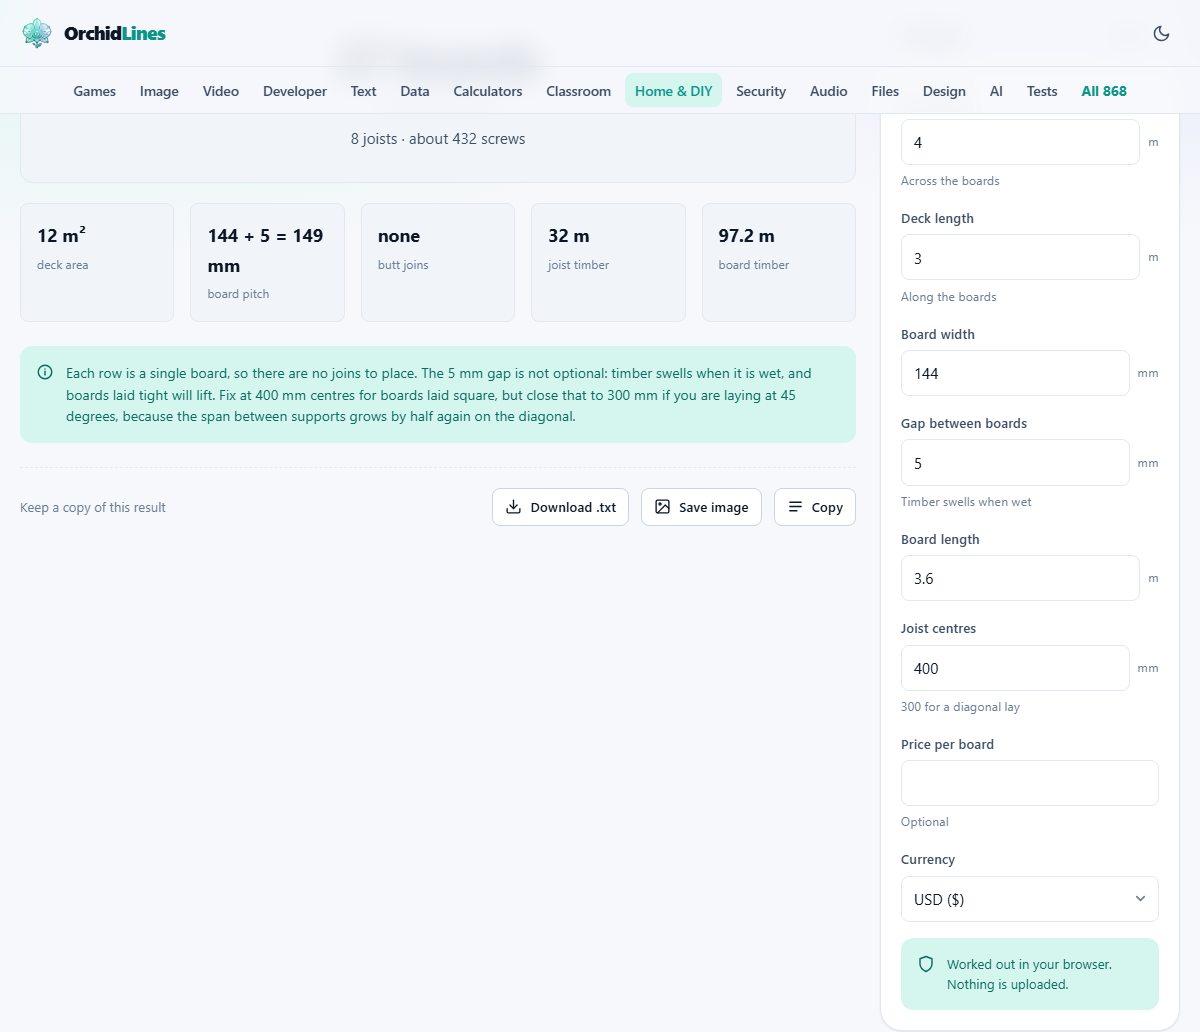
Task: Click 'Keep a copy of this result' text
Action: 93,507
